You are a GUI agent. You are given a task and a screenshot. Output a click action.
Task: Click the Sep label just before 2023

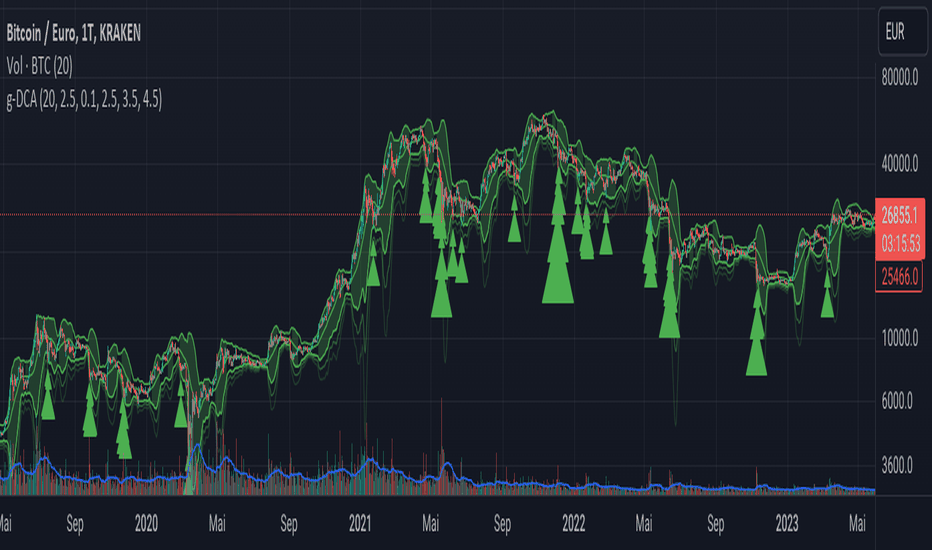tap(716, 523)
